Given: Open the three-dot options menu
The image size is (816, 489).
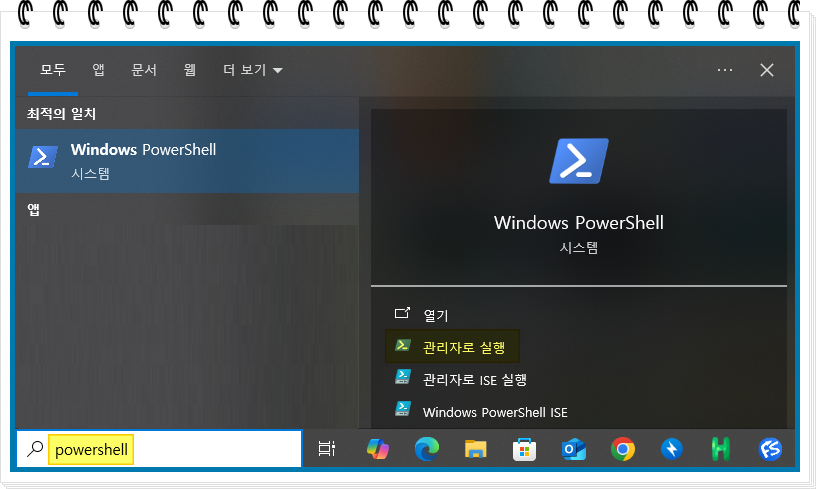Looking at the screenshot, I should [x=725, y=70].
